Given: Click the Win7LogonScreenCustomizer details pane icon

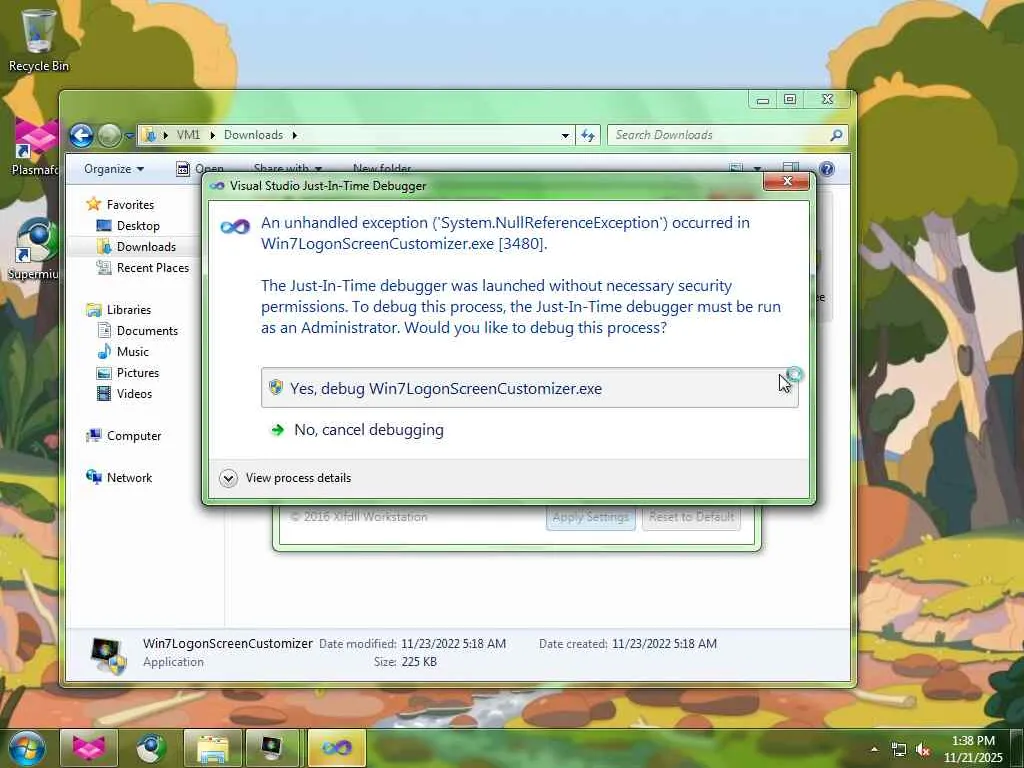Looking at the screenshot, I should [x=108, y=655].
